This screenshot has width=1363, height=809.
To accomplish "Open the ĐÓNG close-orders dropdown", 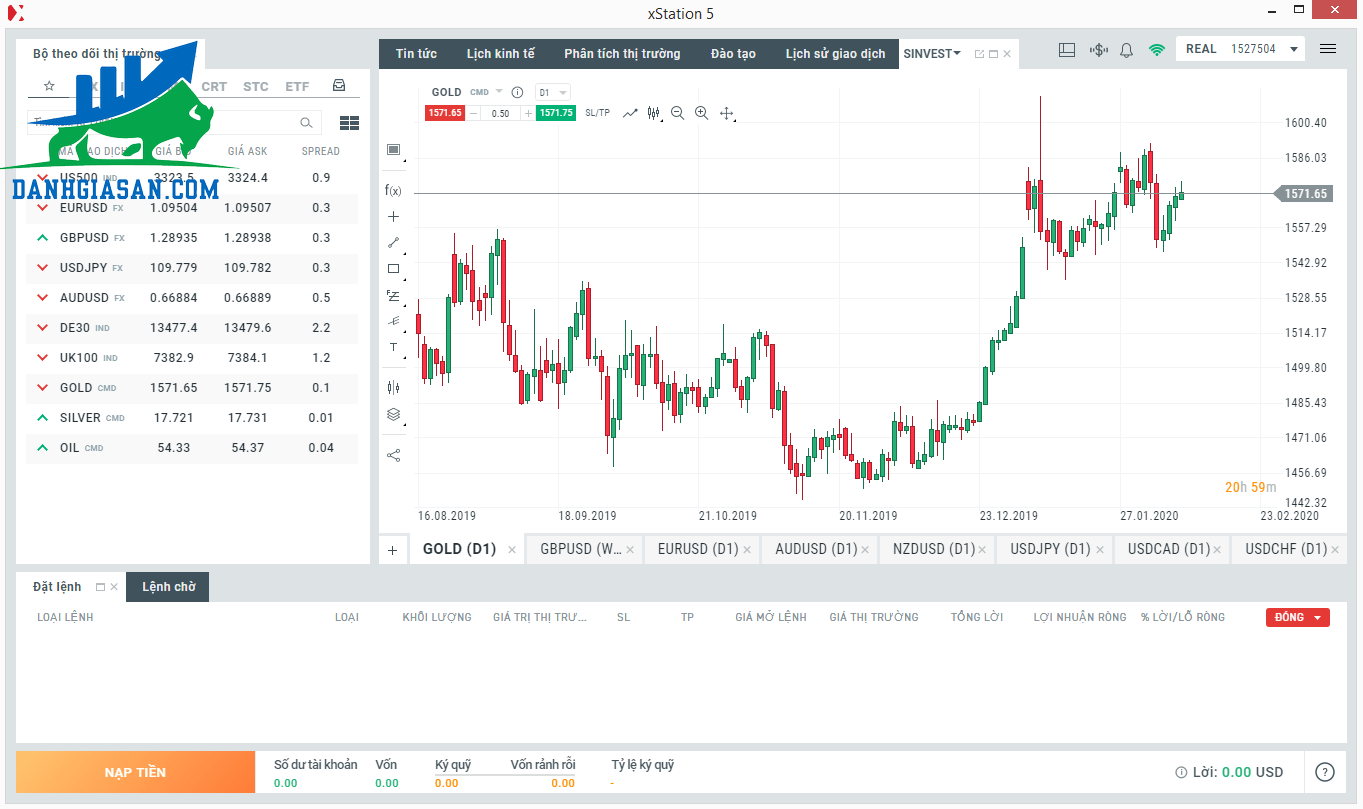I will click(x=1298, y=617).
